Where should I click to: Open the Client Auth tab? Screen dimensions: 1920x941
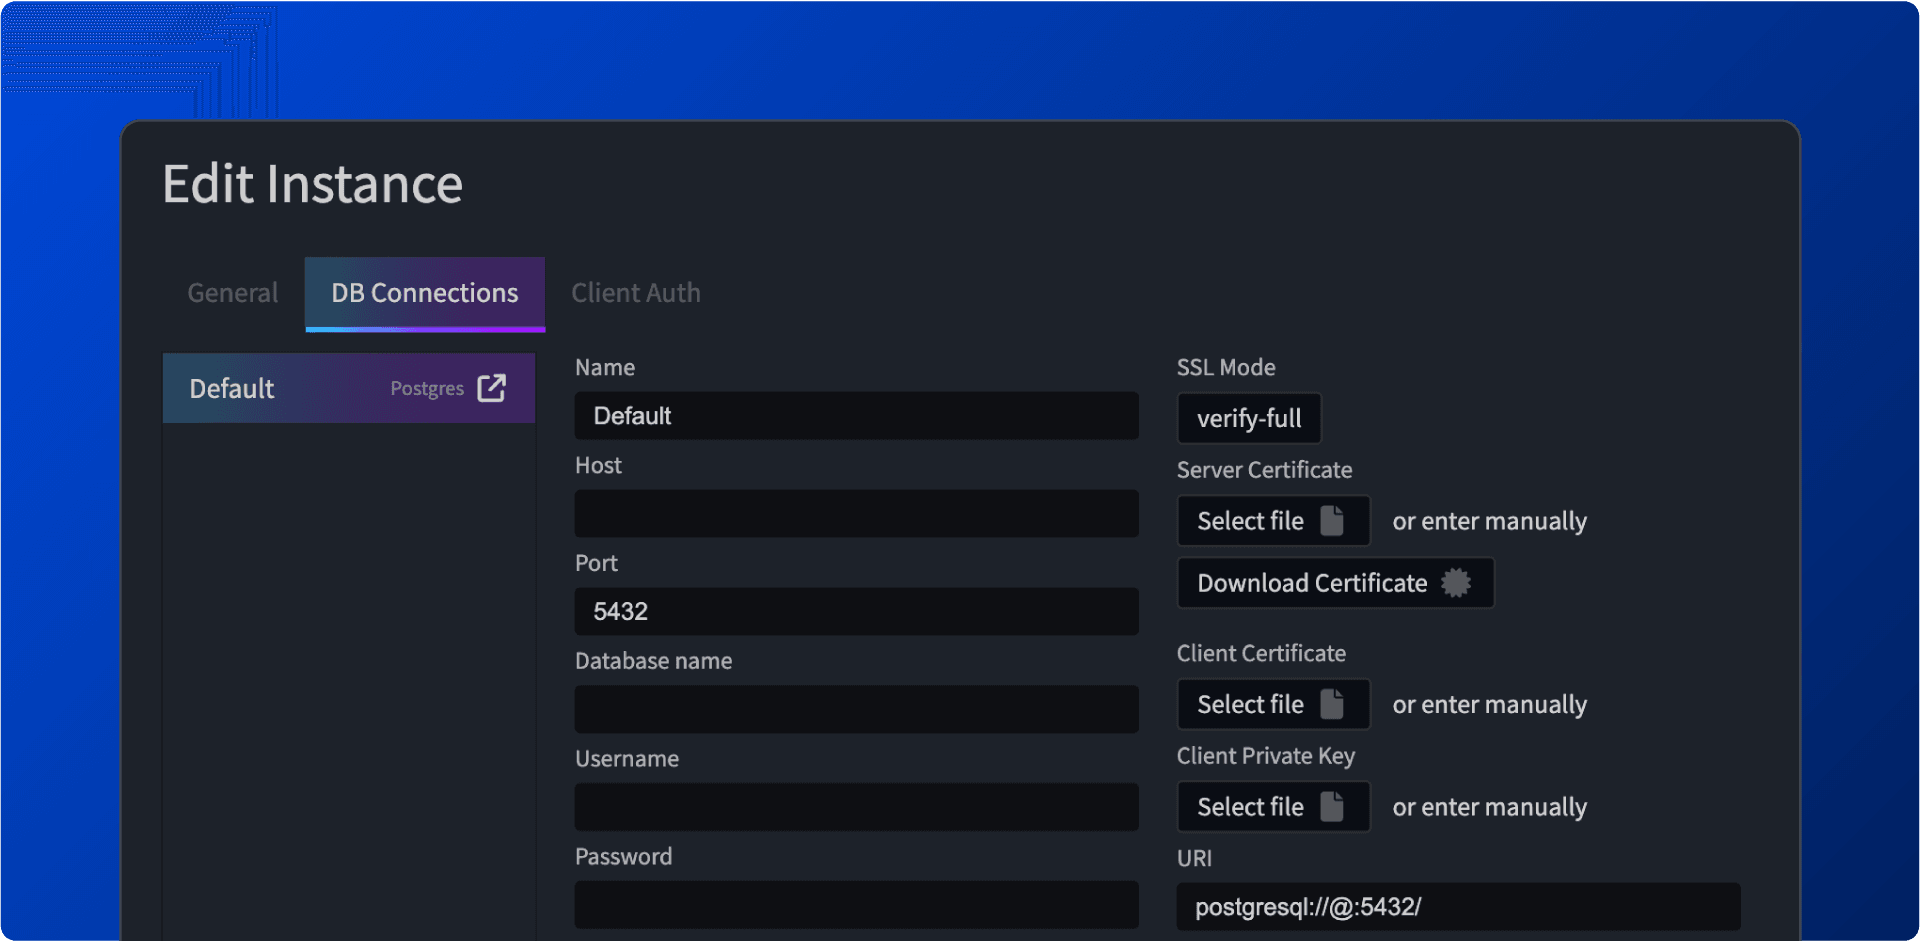[635, 293]
